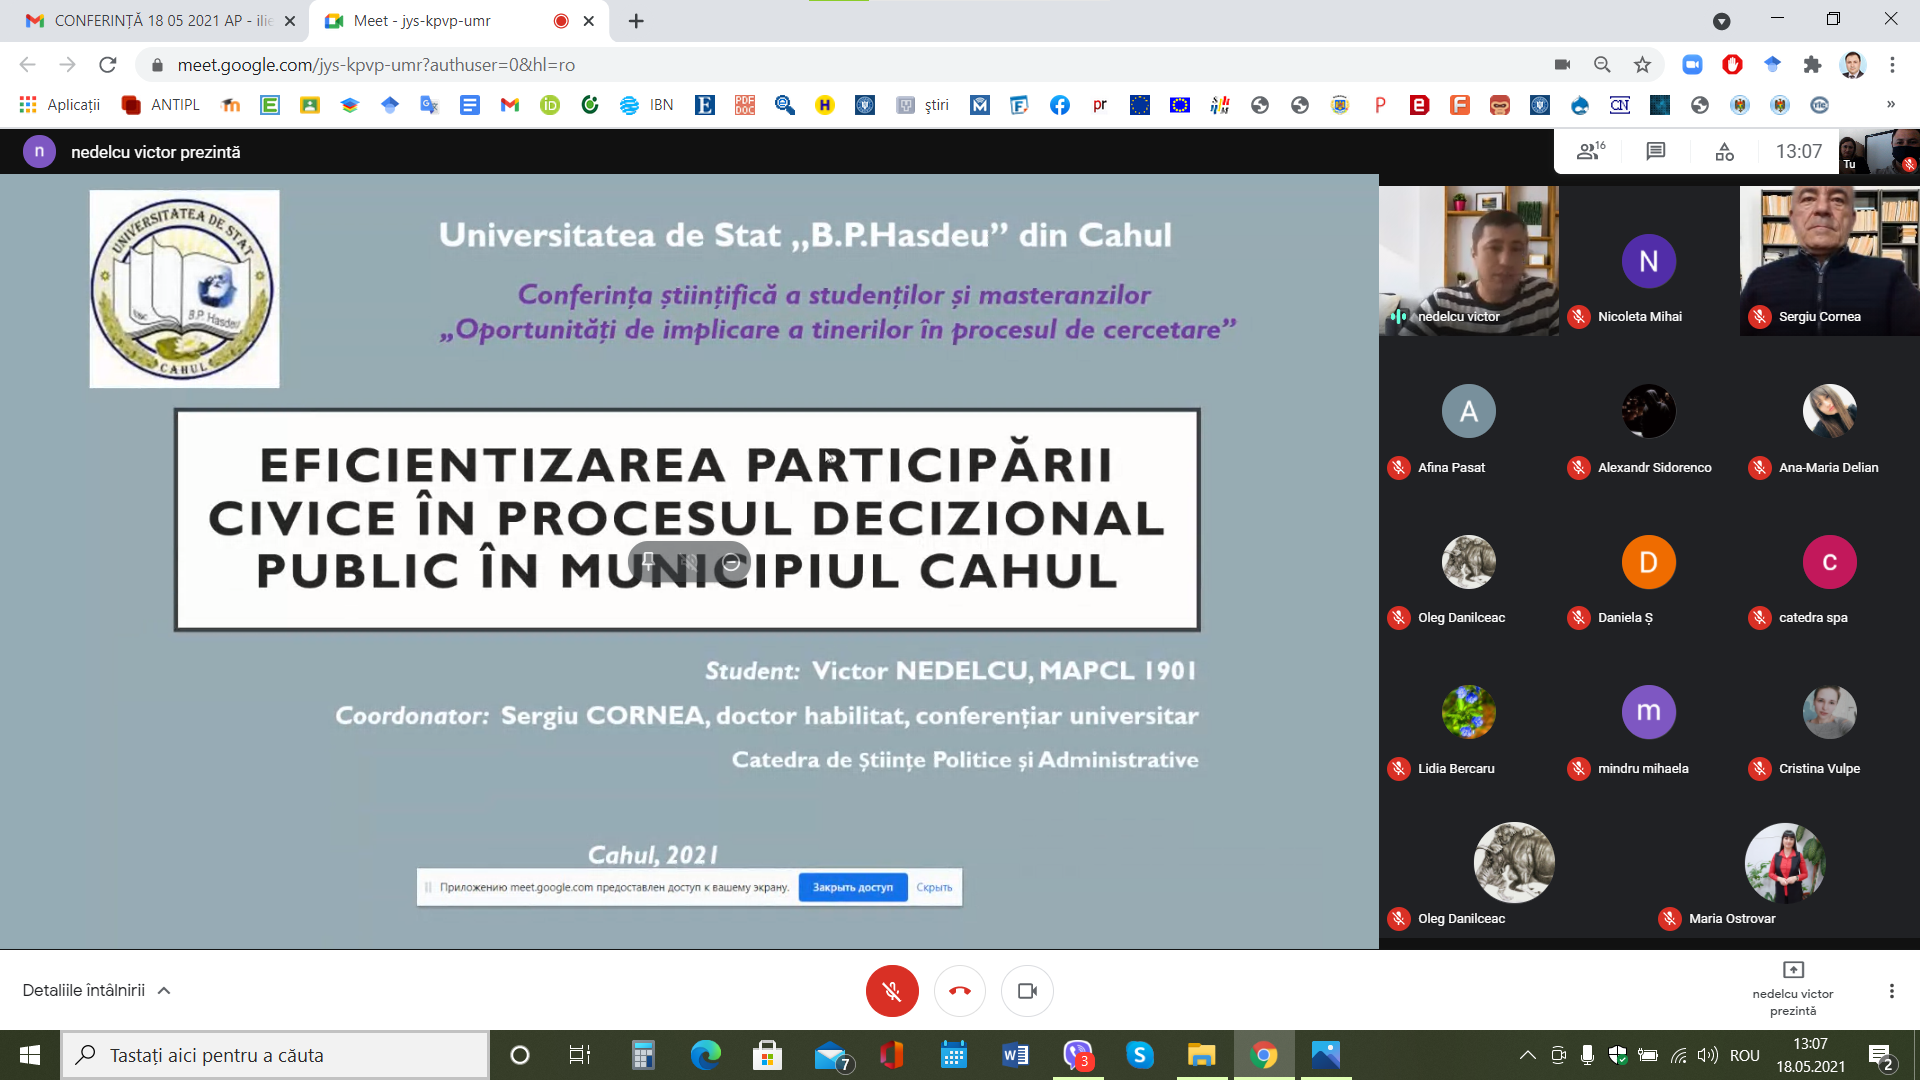1920x1080 pixels.
Task: Open the participants list icon
Action: [1589, 152]
